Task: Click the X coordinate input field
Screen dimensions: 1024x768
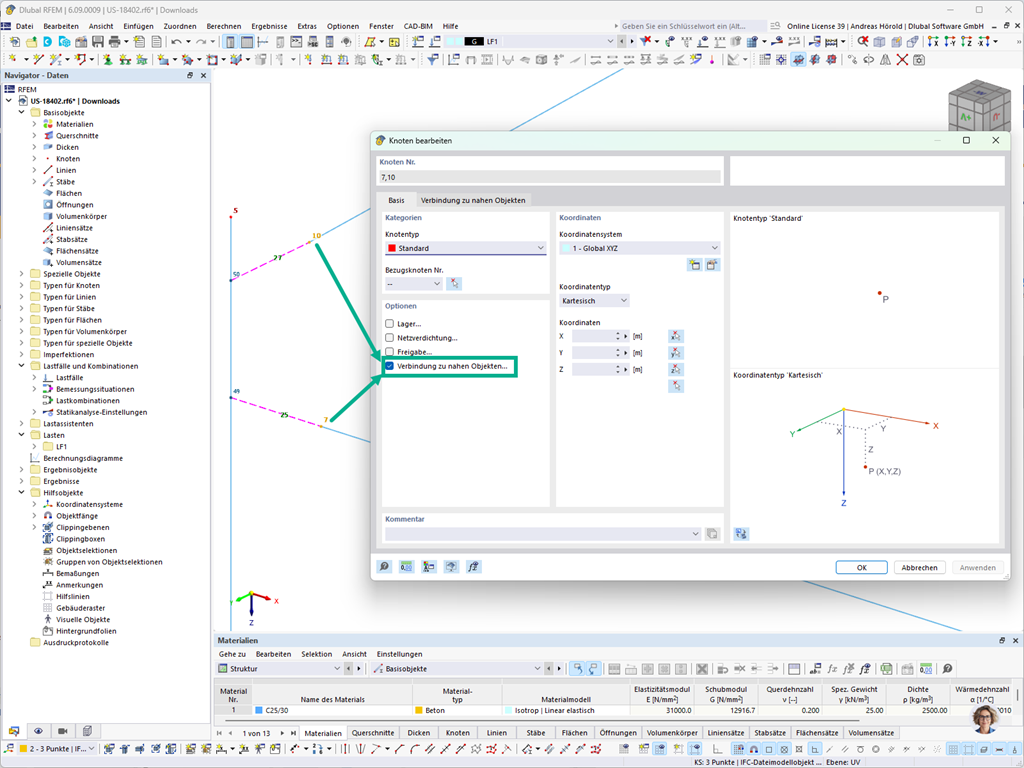Action: click(592, 336)
